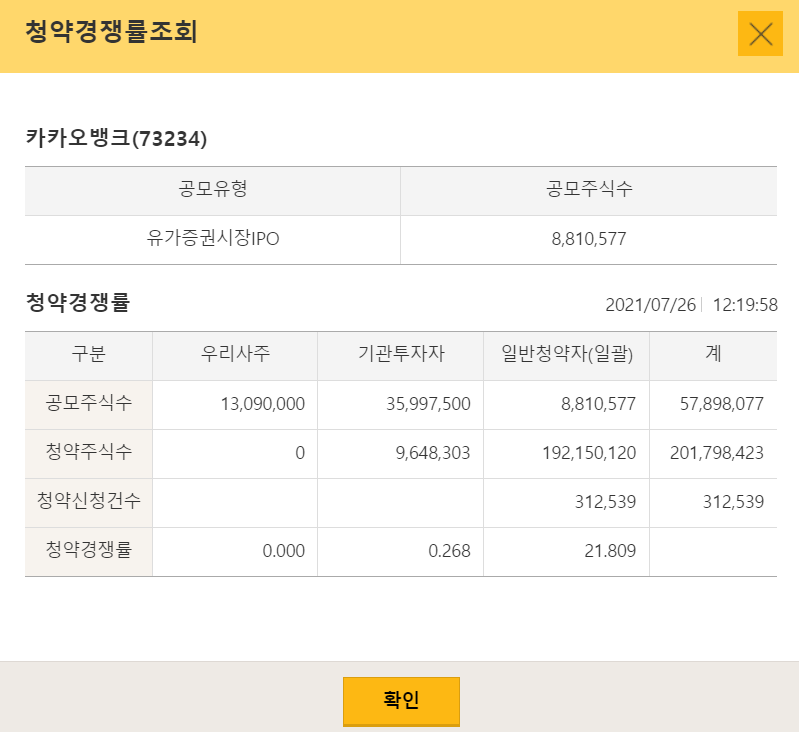Click the stock name 카카오뱅크(73234)
The width and height of the screenshot is (799, 732).
(x=116, y=139)
